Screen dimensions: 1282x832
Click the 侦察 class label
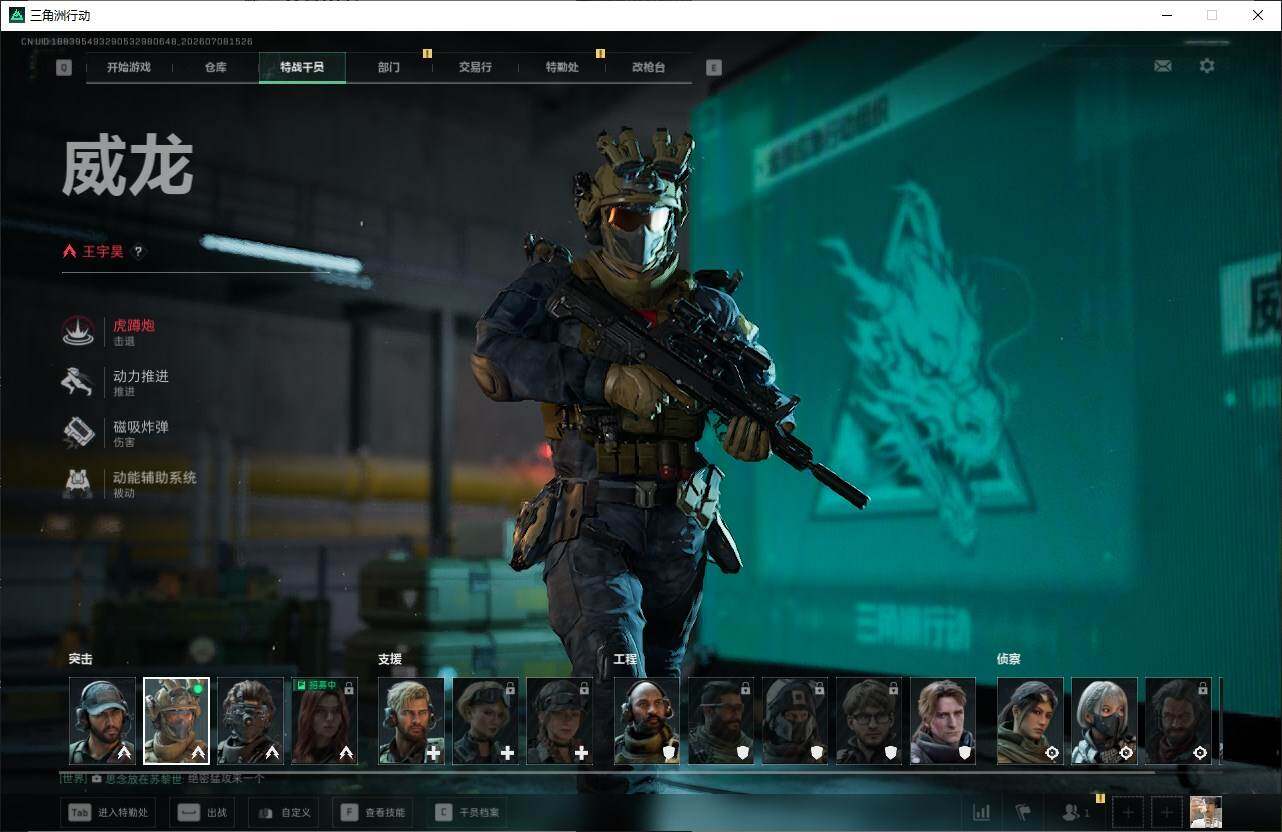coord(1009,659)
